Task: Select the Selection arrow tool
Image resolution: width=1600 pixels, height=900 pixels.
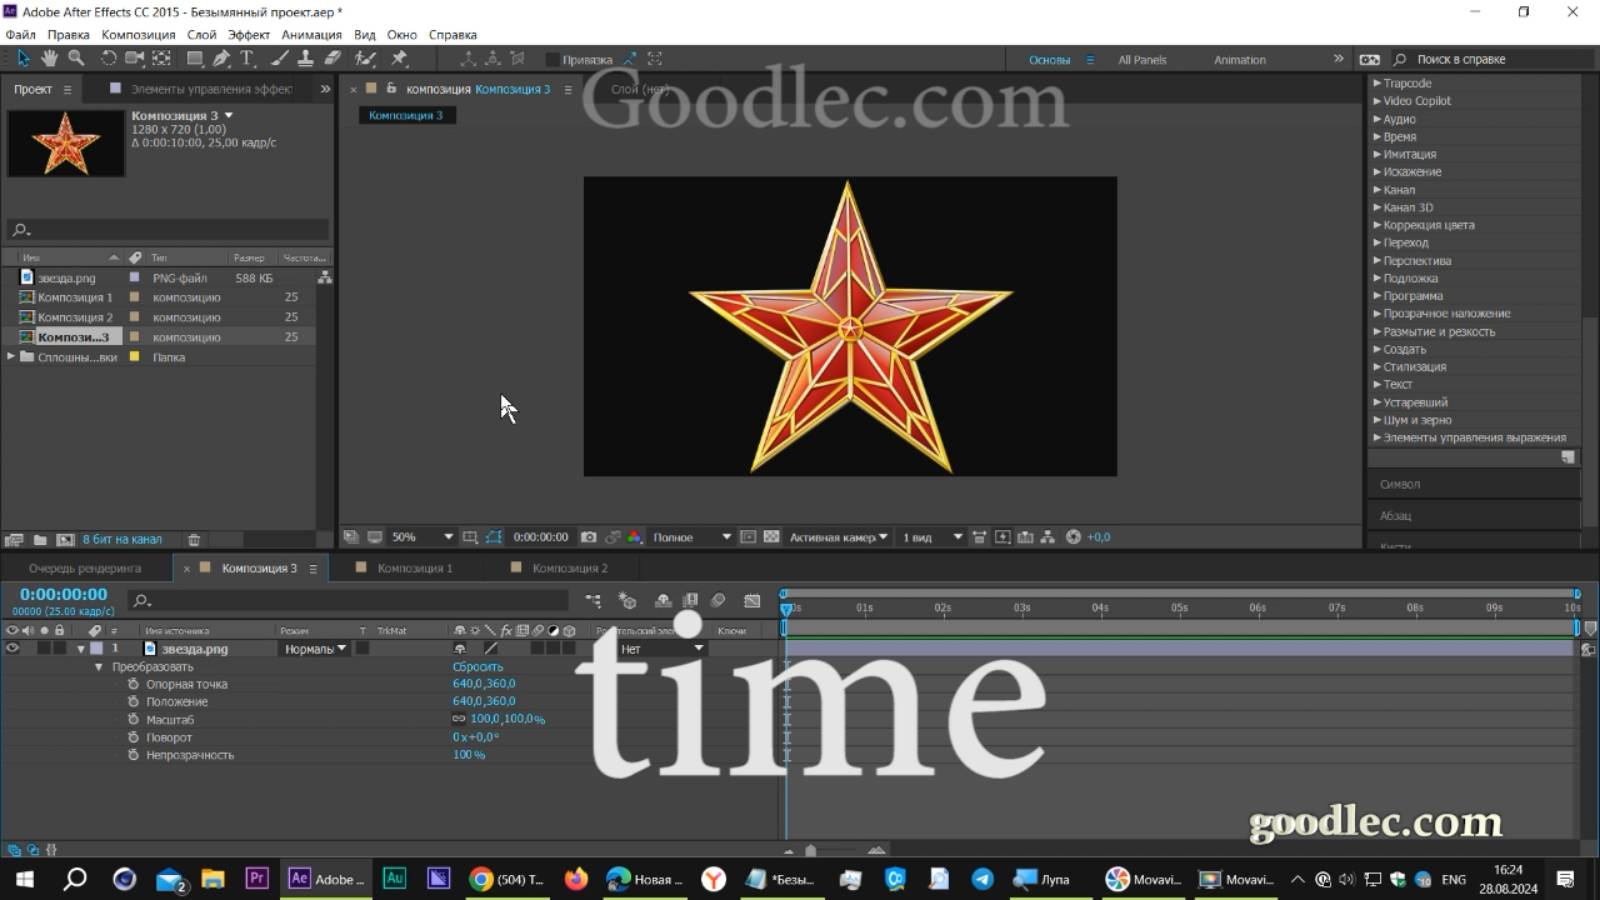Action: tap(23, 59)
